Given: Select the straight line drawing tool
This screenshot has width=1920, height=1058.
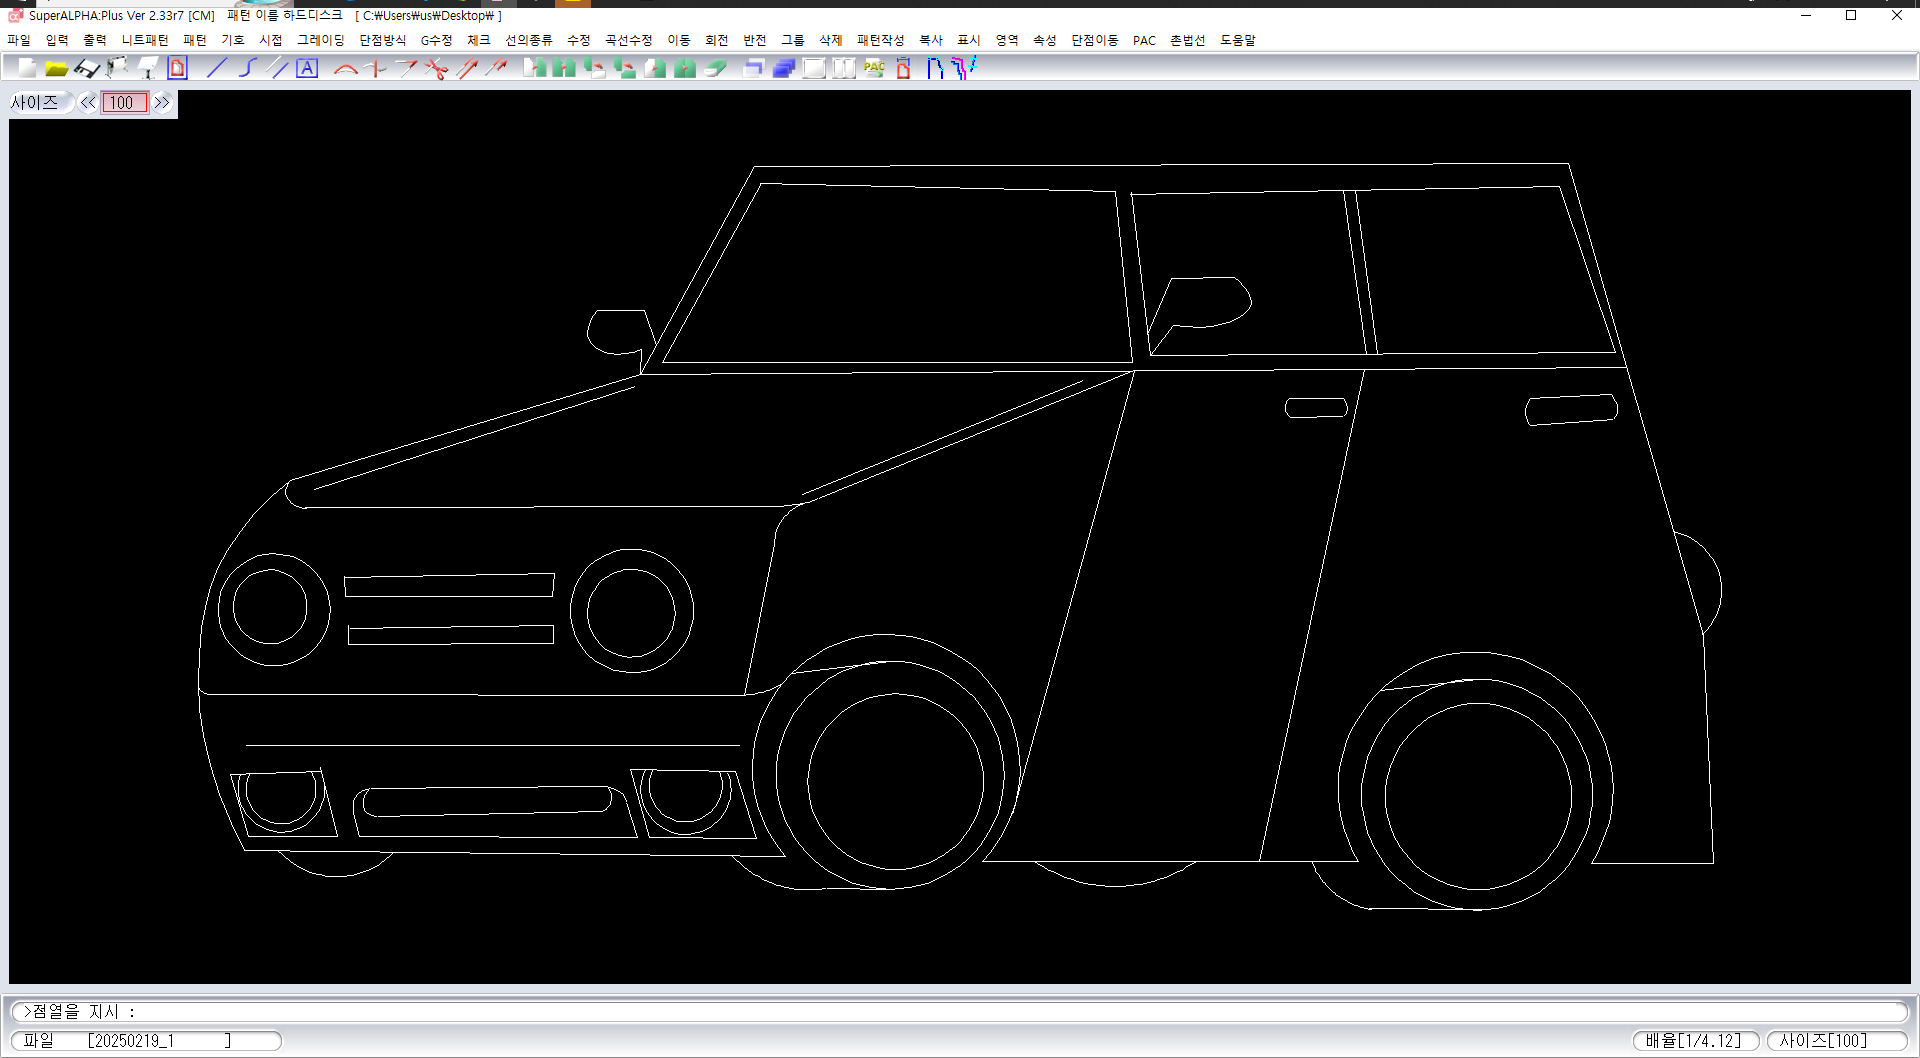Looking at the screenshot, I should 216,68.
